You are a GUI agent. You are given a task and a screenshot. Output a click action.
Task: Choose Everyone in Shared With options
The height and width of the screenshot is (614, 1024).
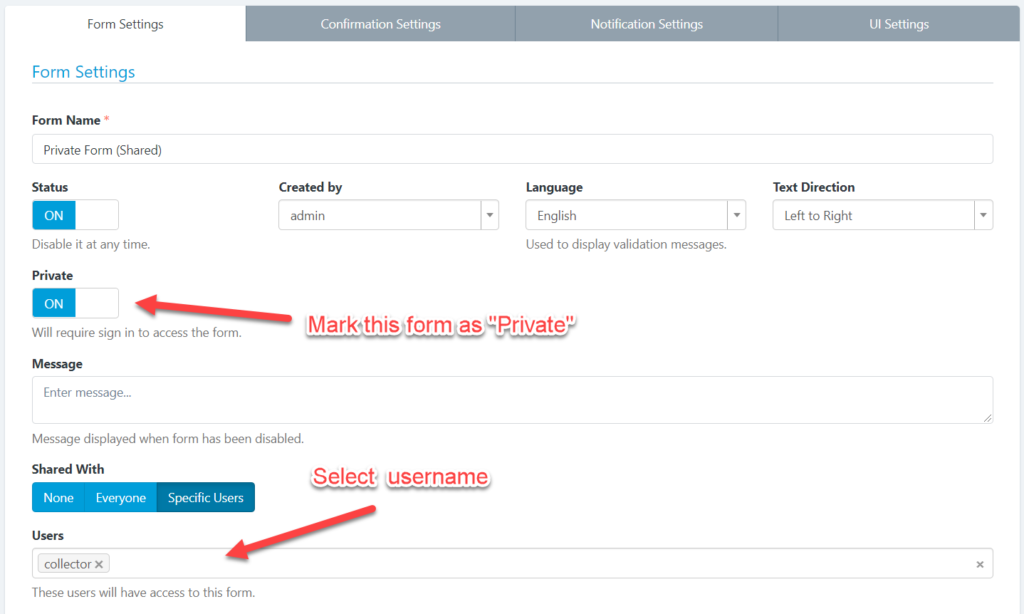[120, 497]
